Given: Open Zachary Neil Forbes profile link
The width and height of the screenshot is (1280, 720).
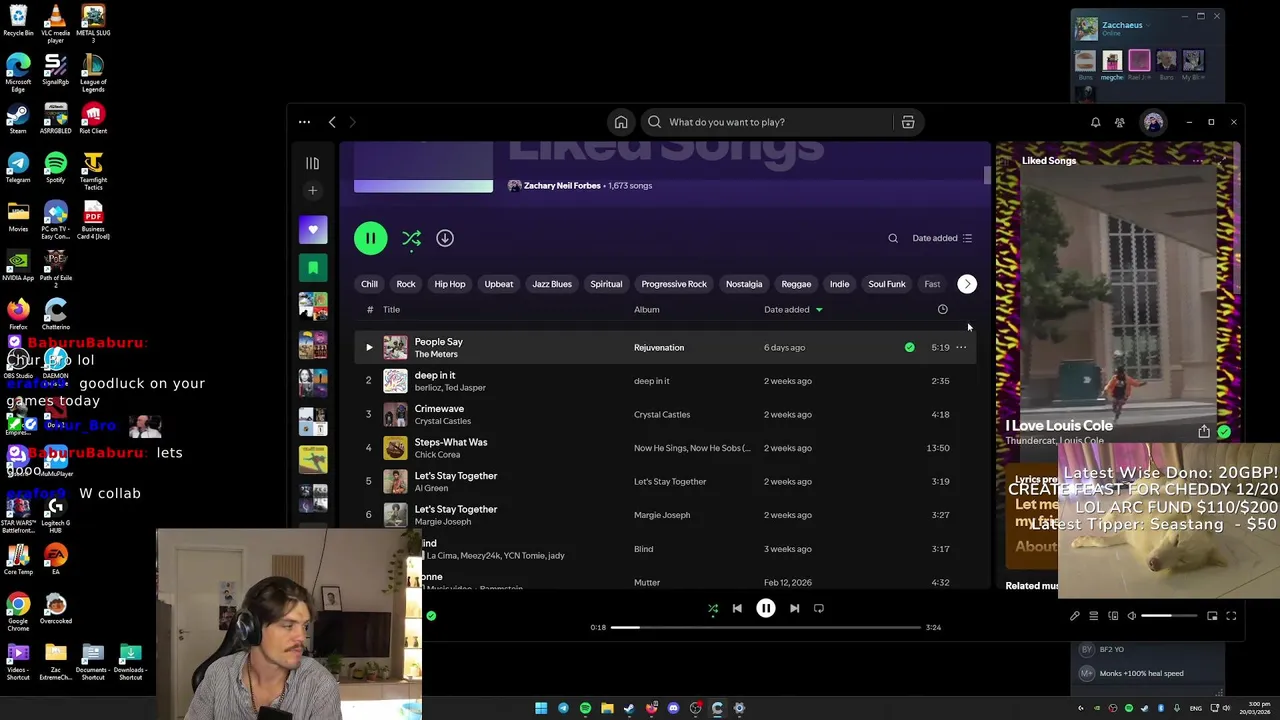Looking at the screenshot, I should click(562, 186).
